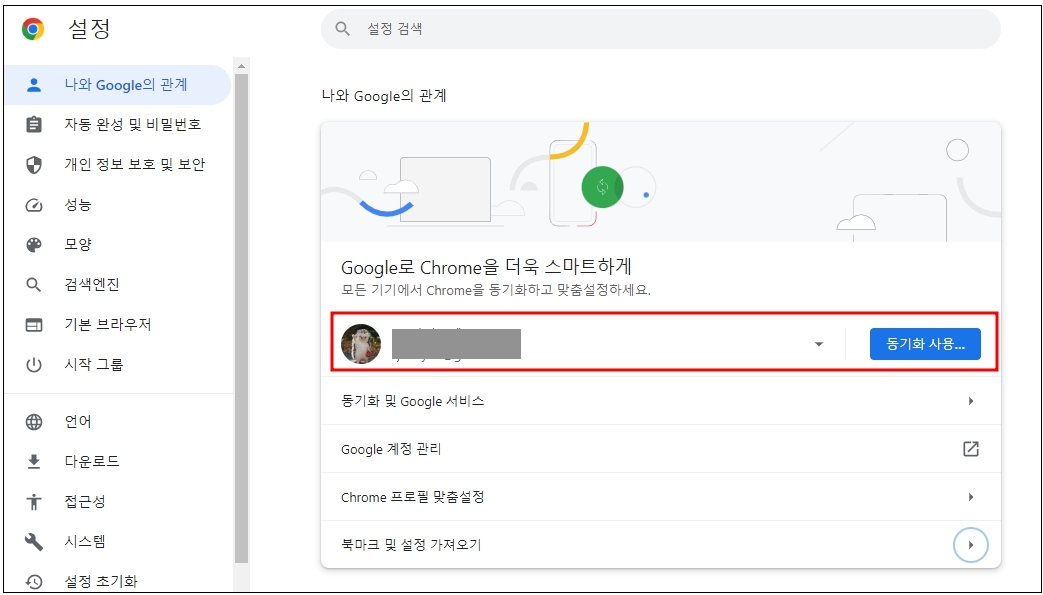Click the wrench icon for 시스템
The height and width of the screenshot is (595, 1043).
point(33,542)
